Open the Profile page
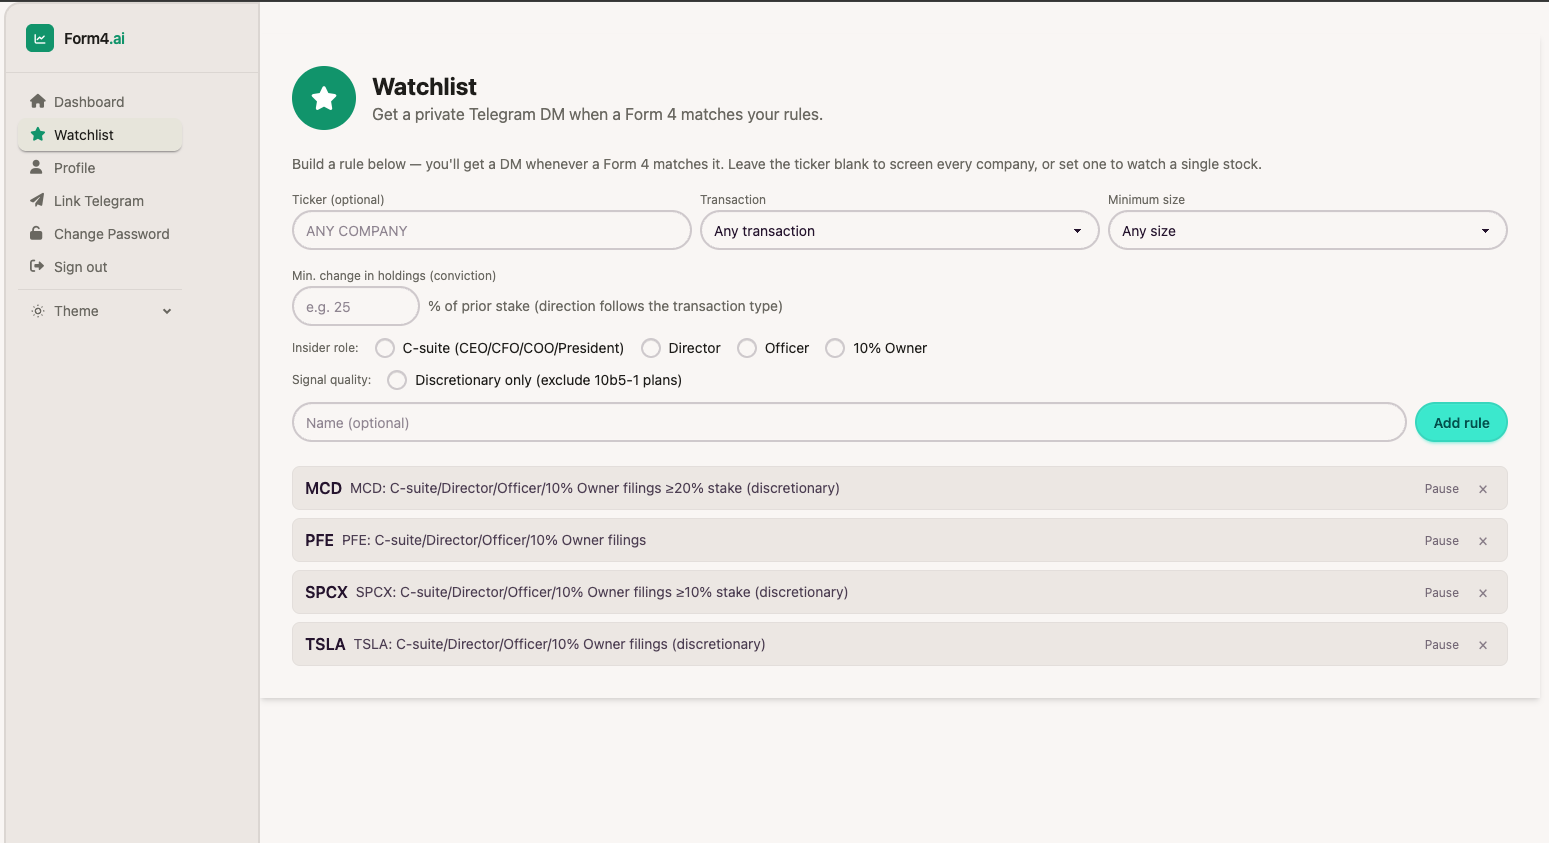The height and width of the screenshot is (843, 1549). tap(100, 168)
